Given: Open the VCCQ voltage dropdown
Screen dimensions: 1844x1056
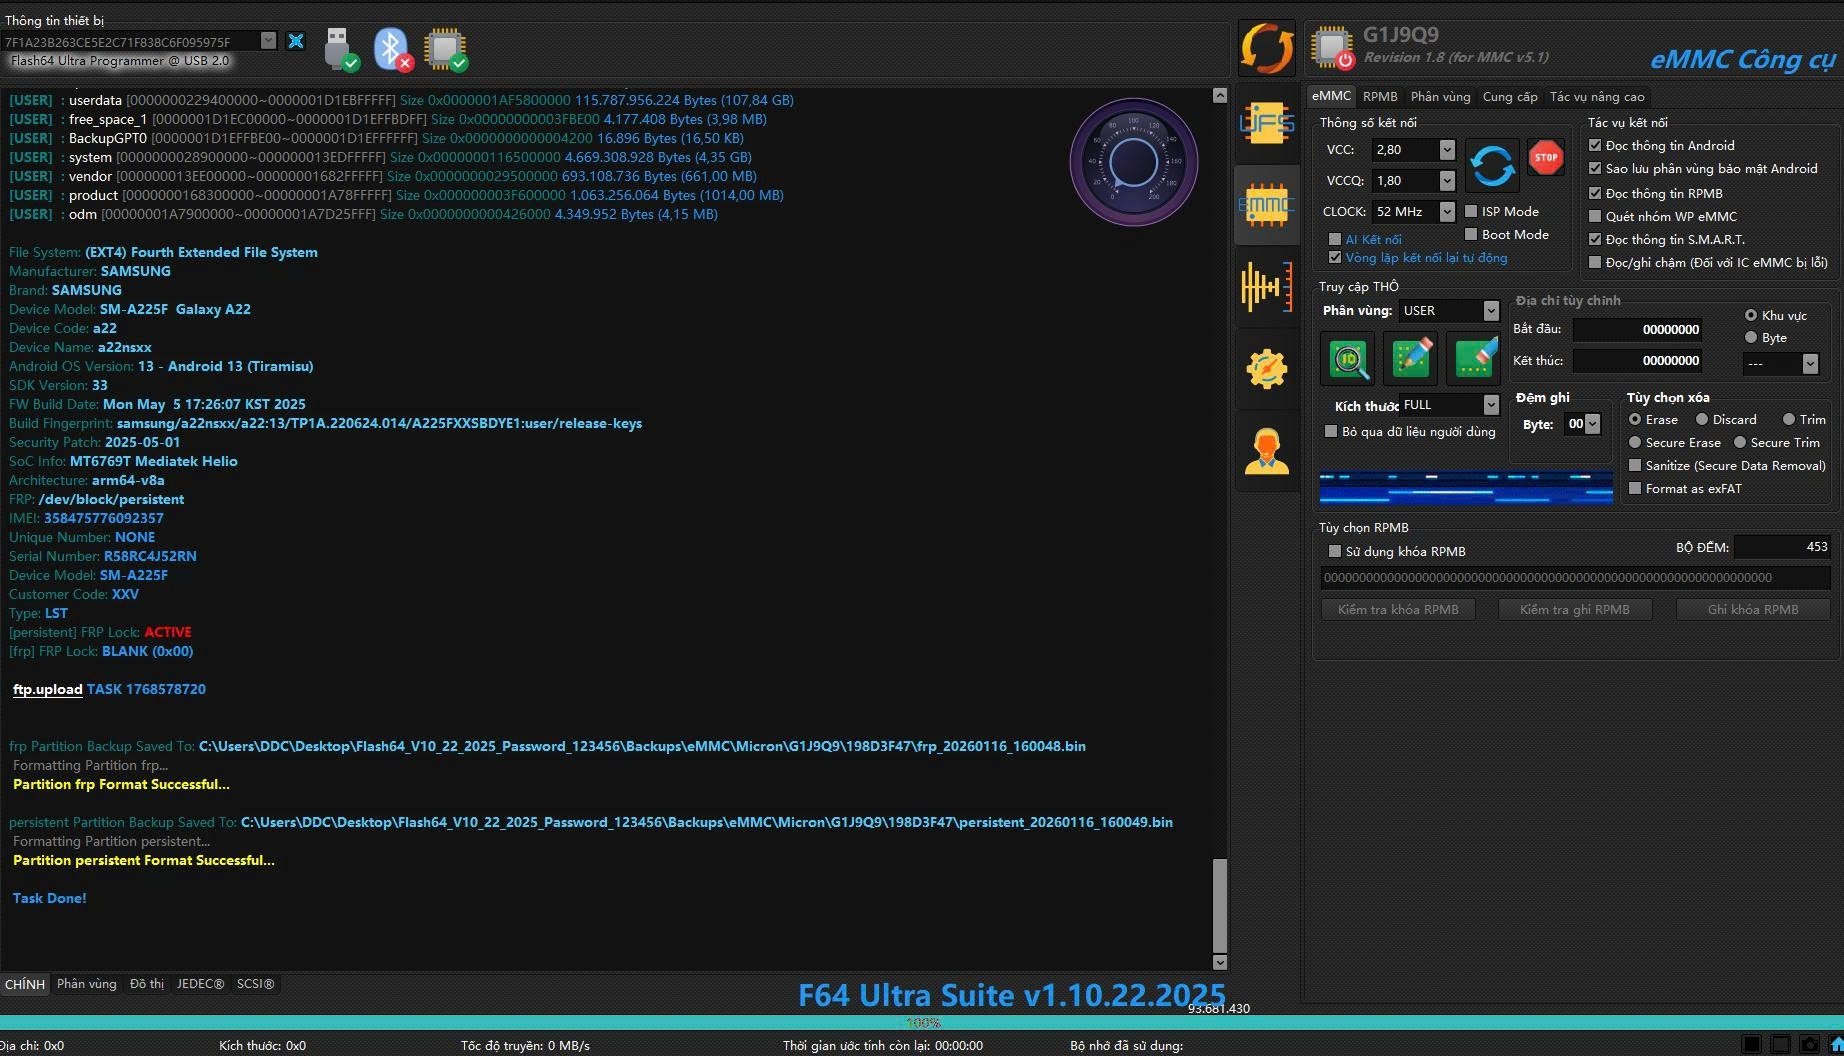Looking at the screenshot, I should [1447, 180].
